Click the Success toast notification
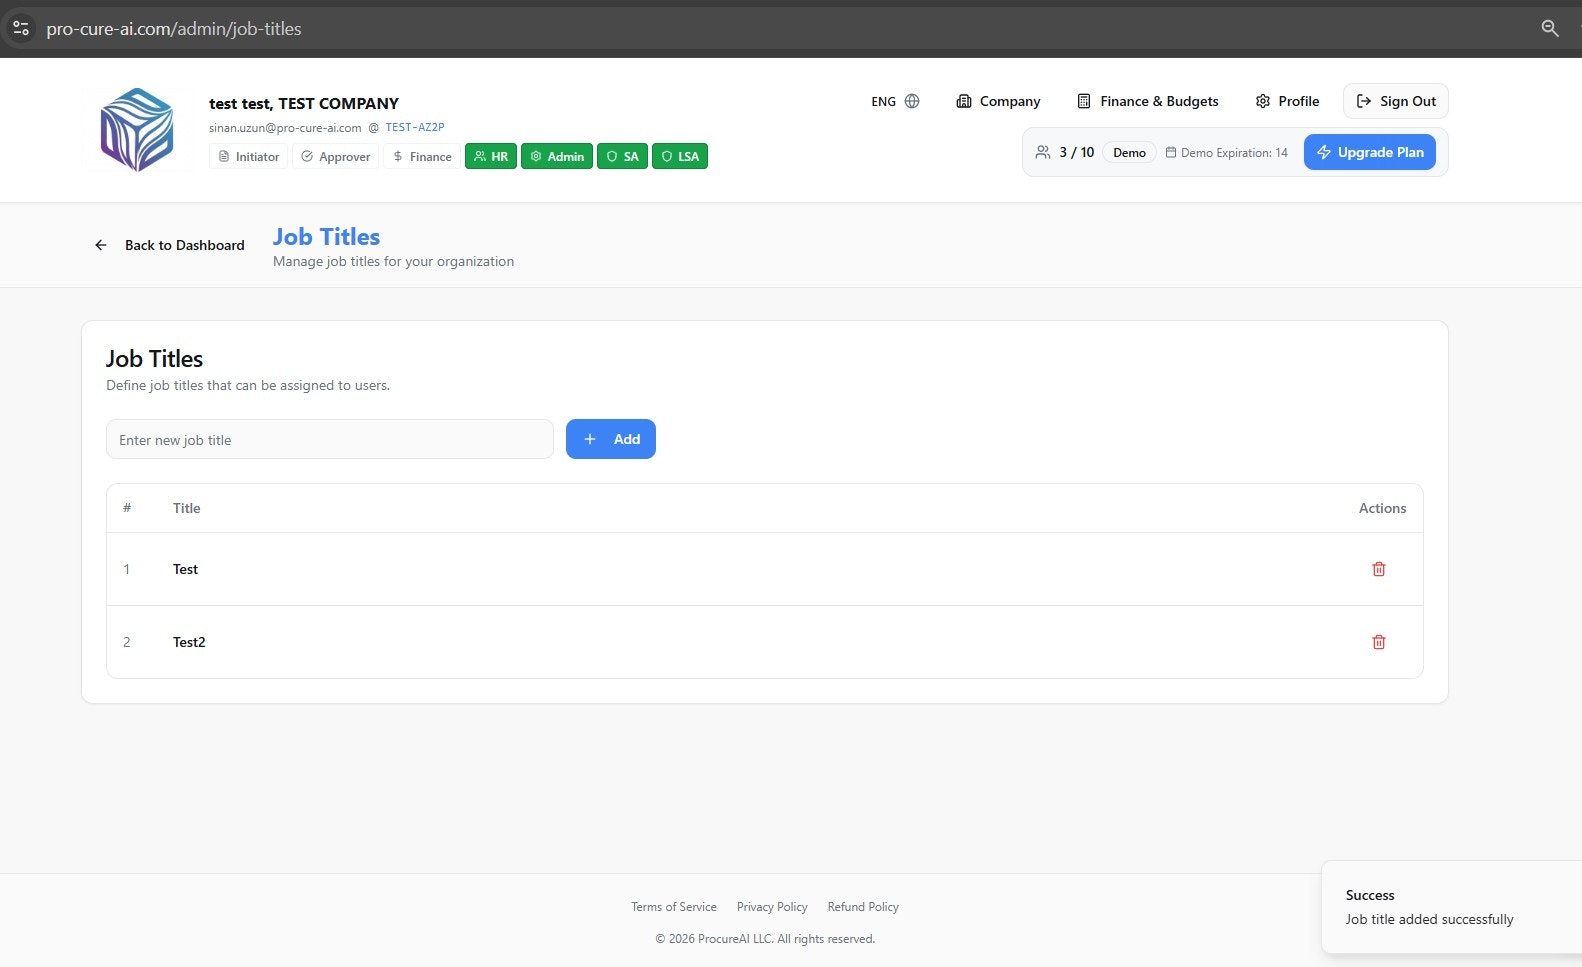1582x967 pixels. click(x=1452, y=907)
